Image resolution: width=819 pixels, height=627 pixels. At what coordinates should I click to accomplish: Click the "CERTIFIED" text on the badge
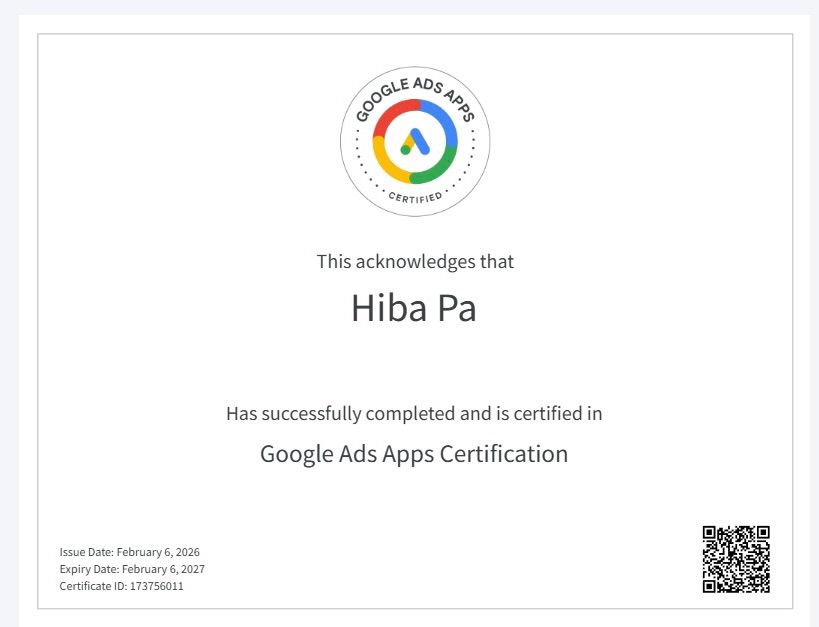tap(415, 197)
